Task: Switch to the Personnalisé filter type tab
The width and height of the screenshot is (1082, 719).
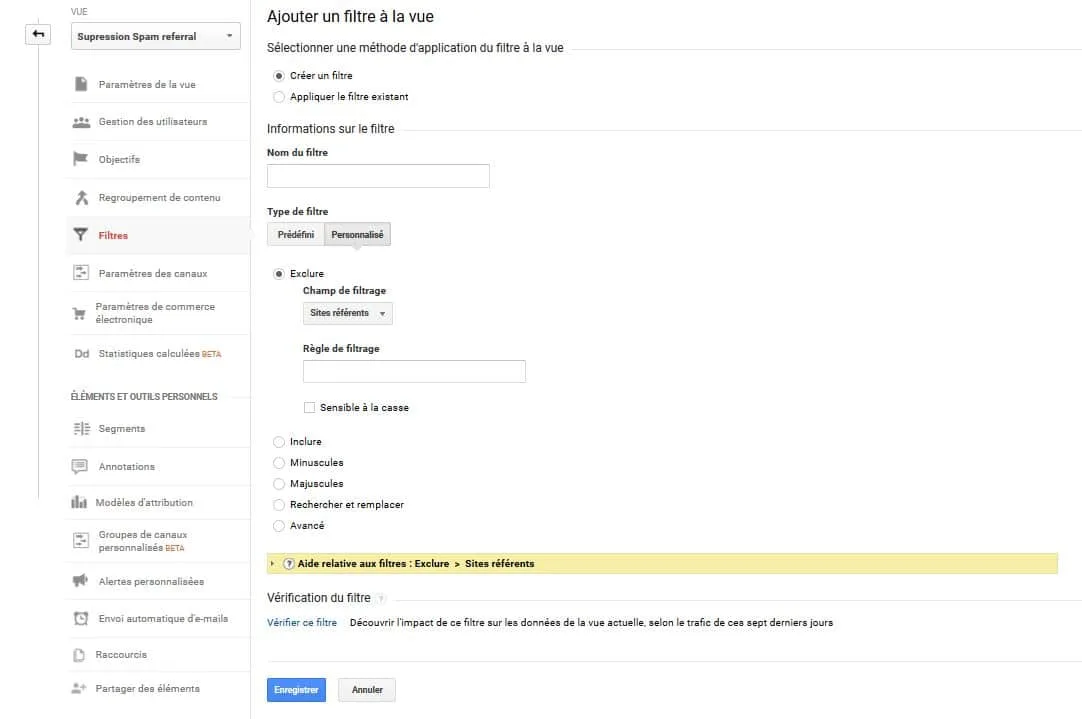Action: pyautogui.click(x=357, y=235)
